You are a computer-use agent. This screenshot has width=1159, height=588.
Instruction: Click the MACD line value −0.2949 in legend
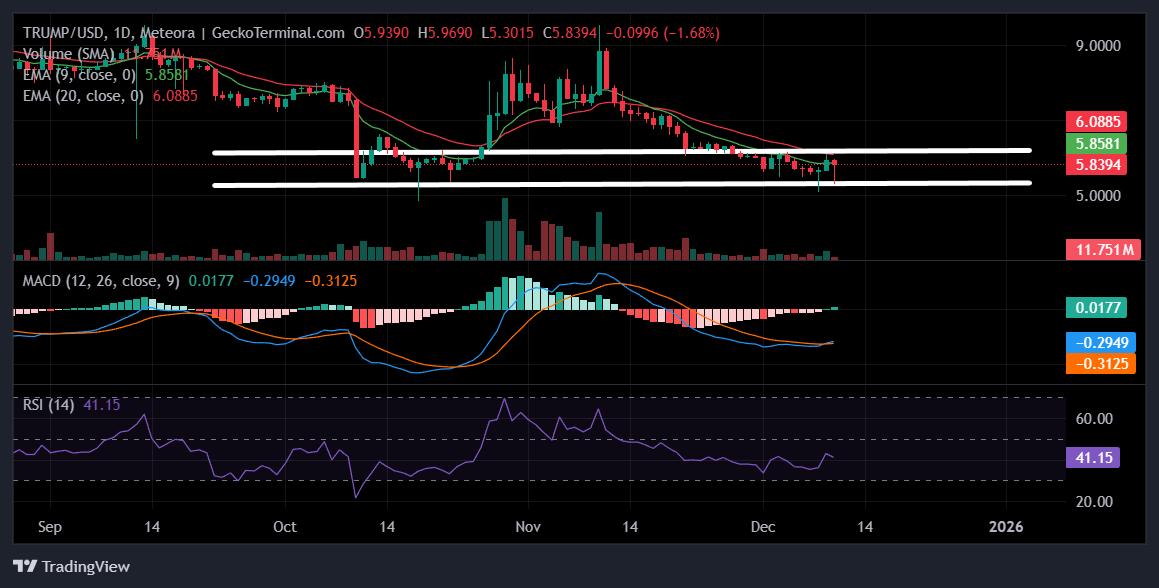point(269,281)
